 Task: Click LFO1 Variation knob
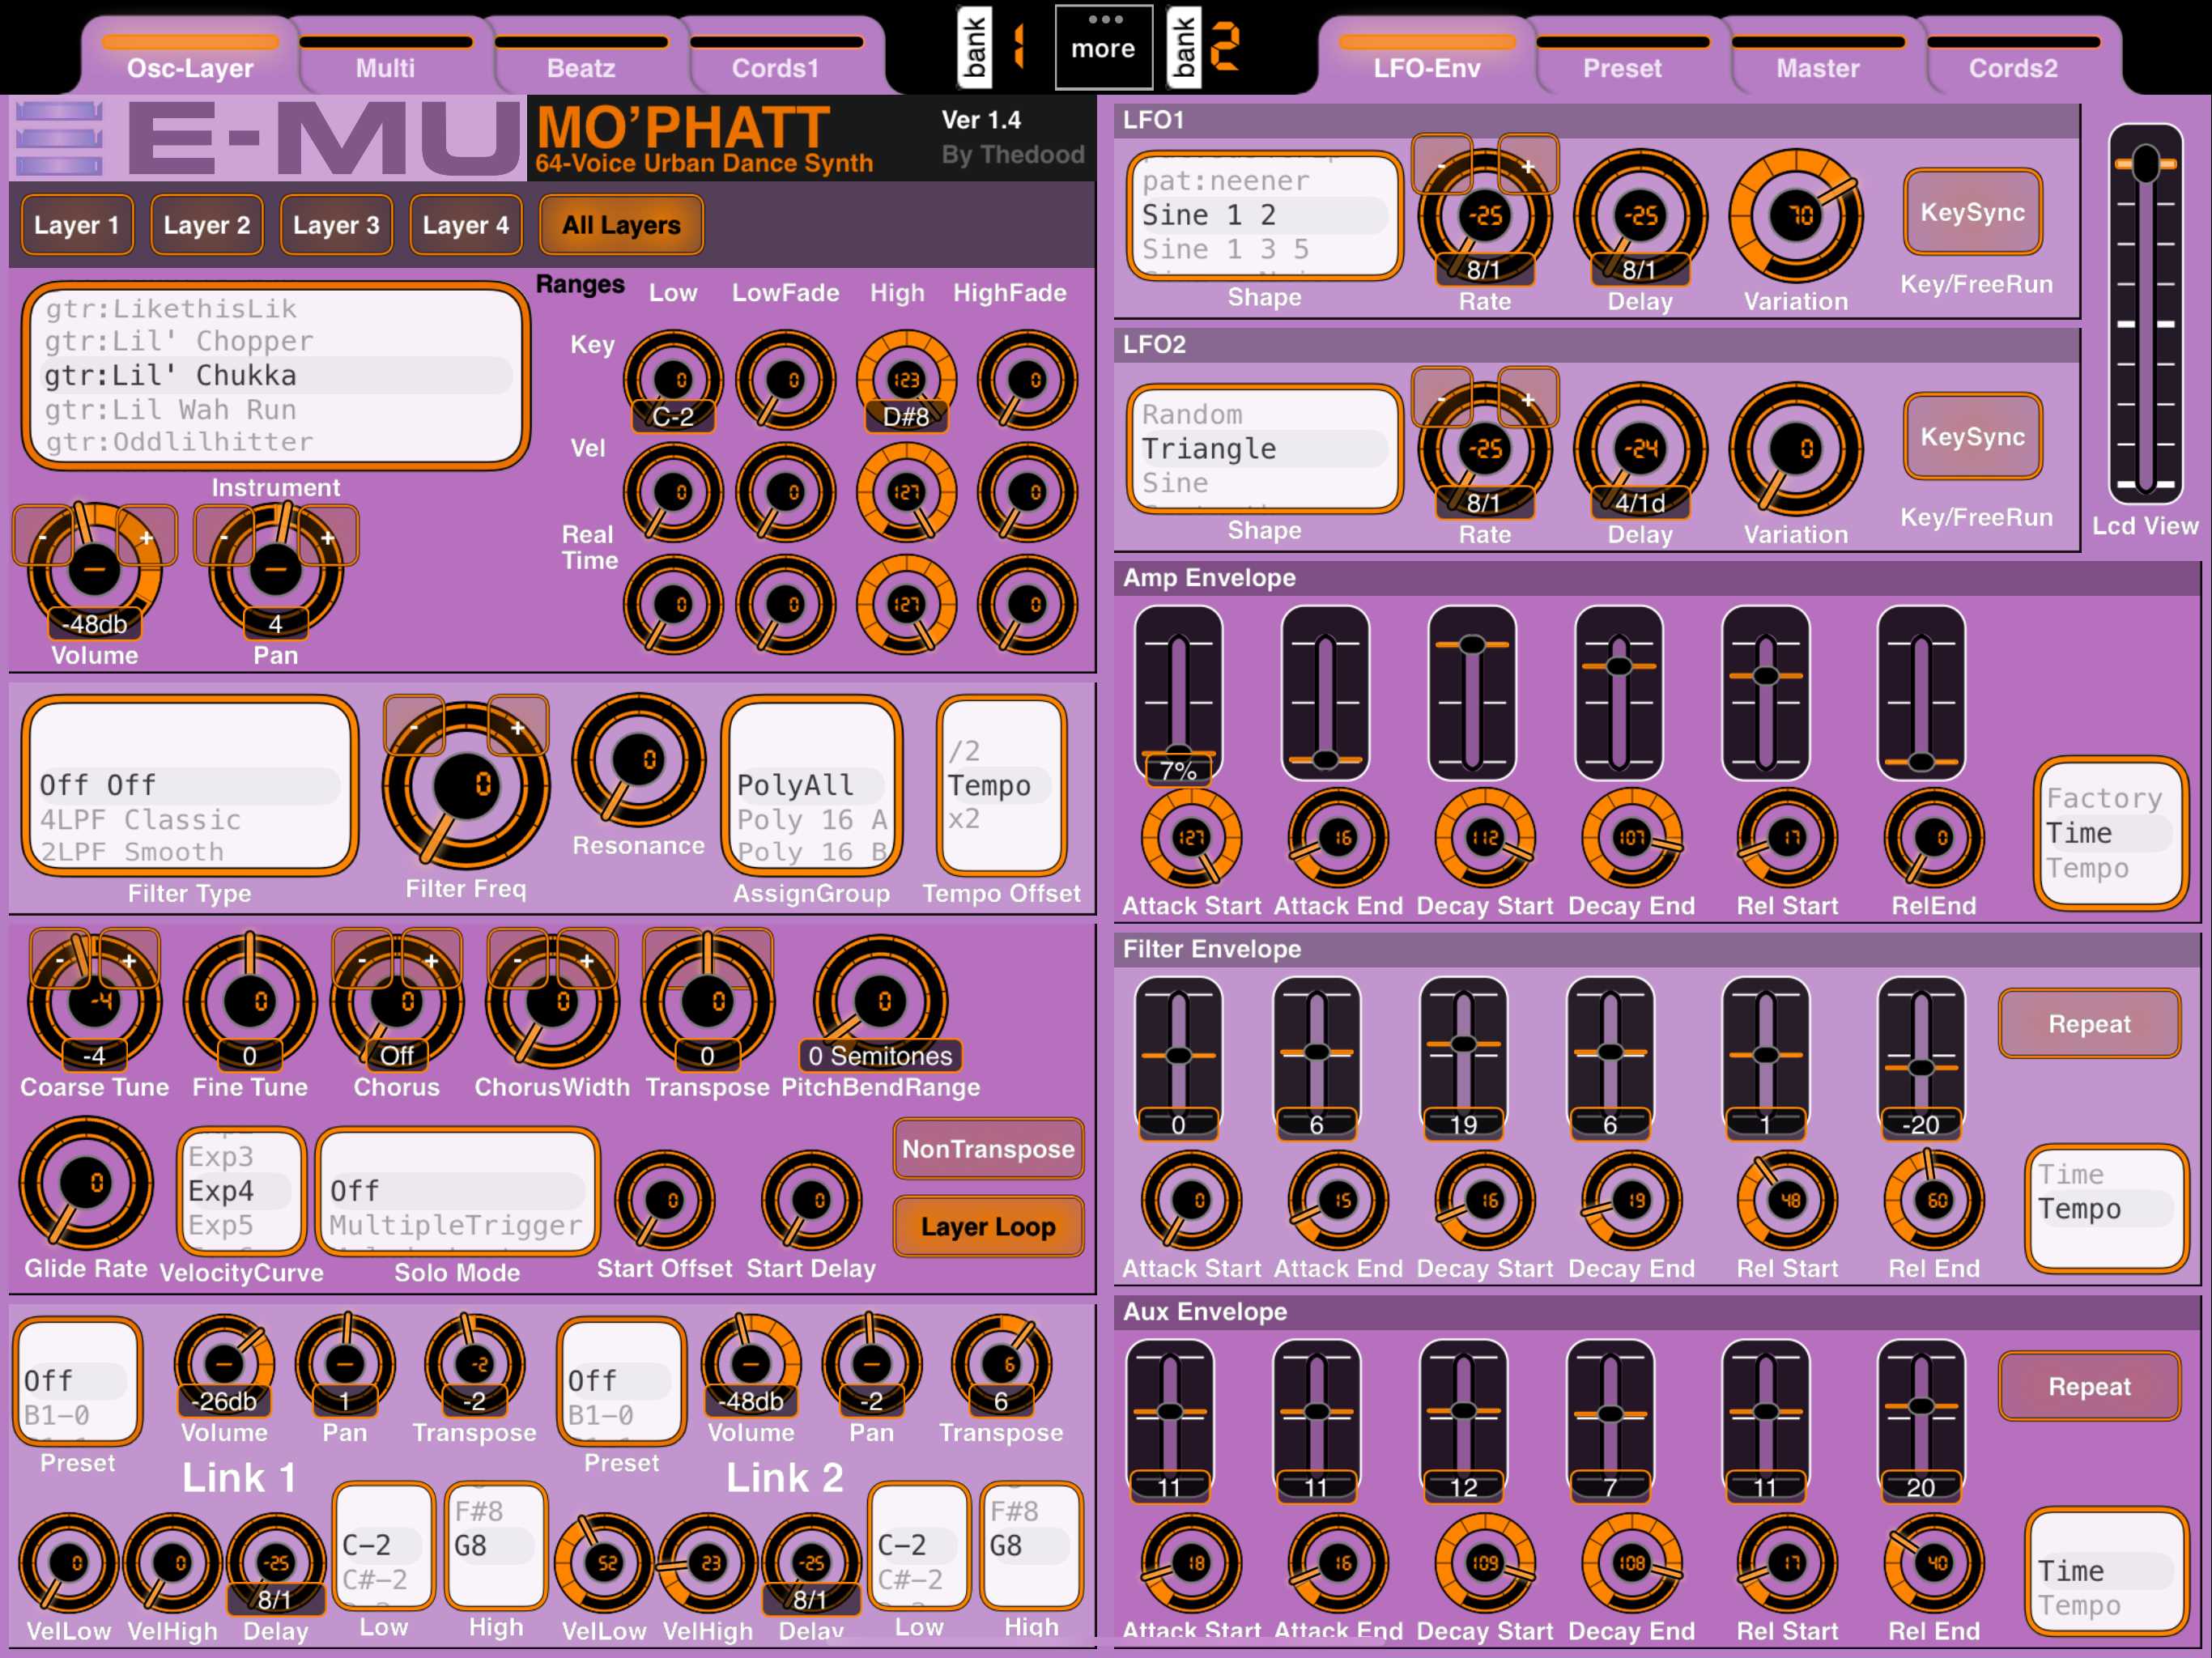point(1796,215)
